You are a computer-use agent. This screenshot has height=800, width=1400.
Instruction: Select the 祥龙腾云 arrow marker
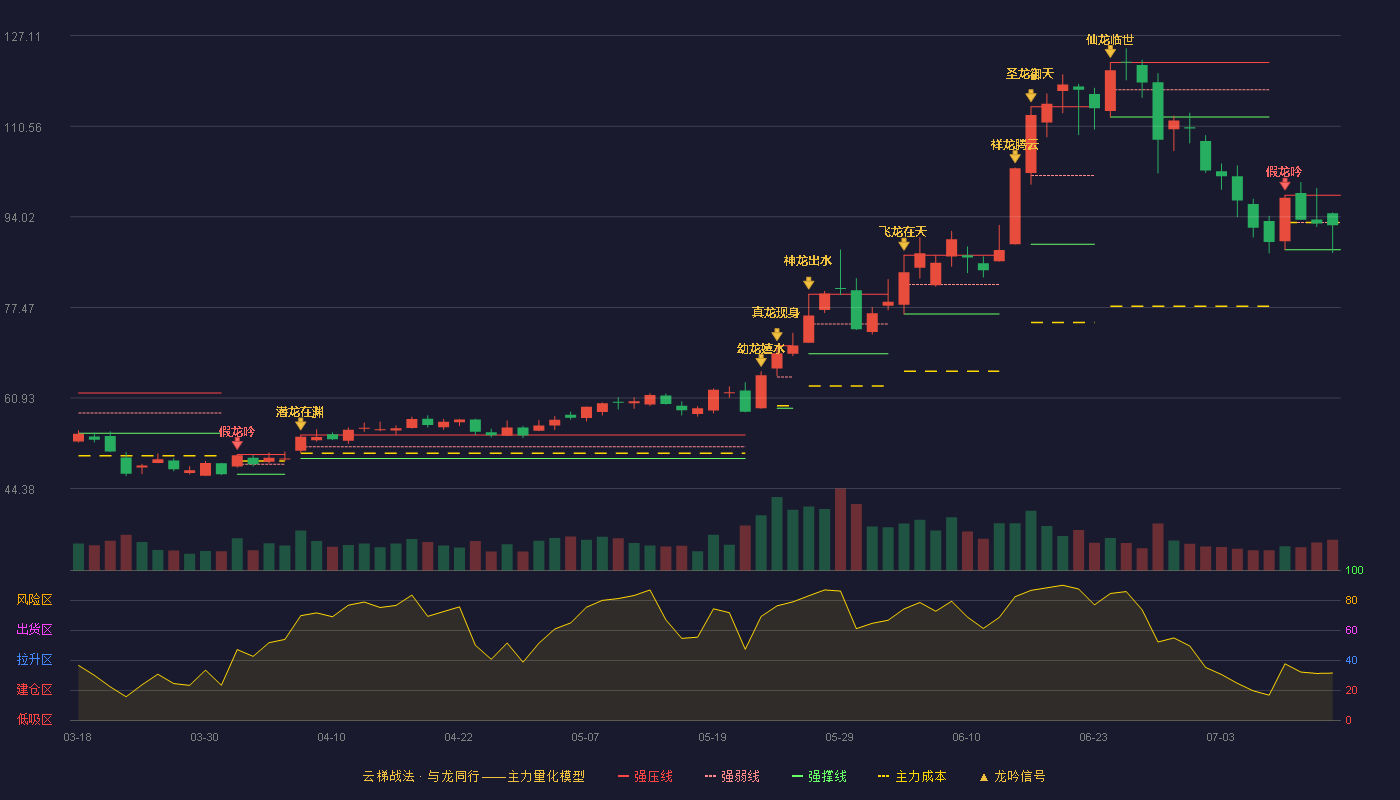point(1015,157)
